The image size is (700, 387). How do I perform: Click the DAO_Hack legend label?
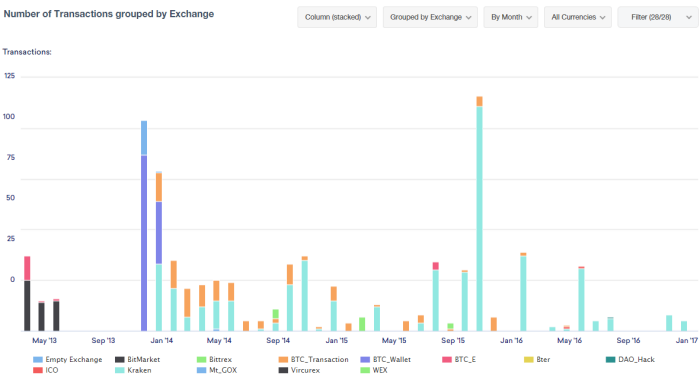pos(637,359)
